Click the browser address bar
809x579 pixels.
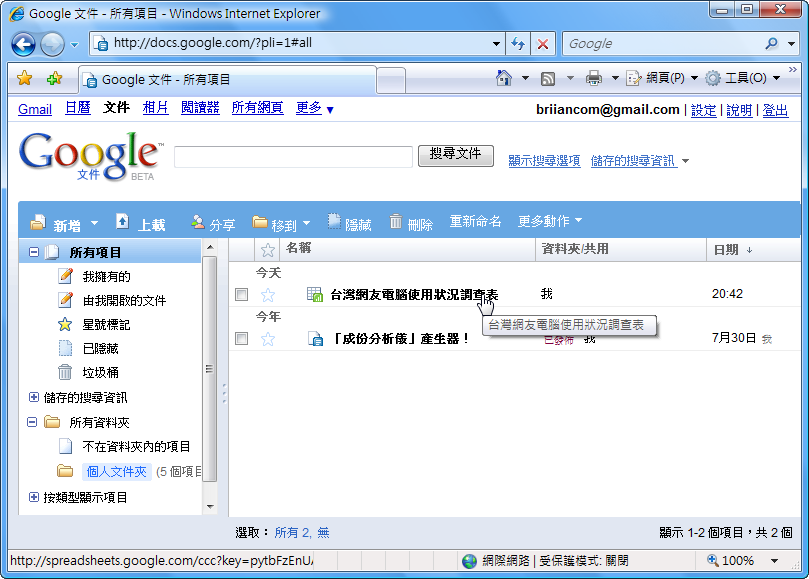click(x=299, y=43)
